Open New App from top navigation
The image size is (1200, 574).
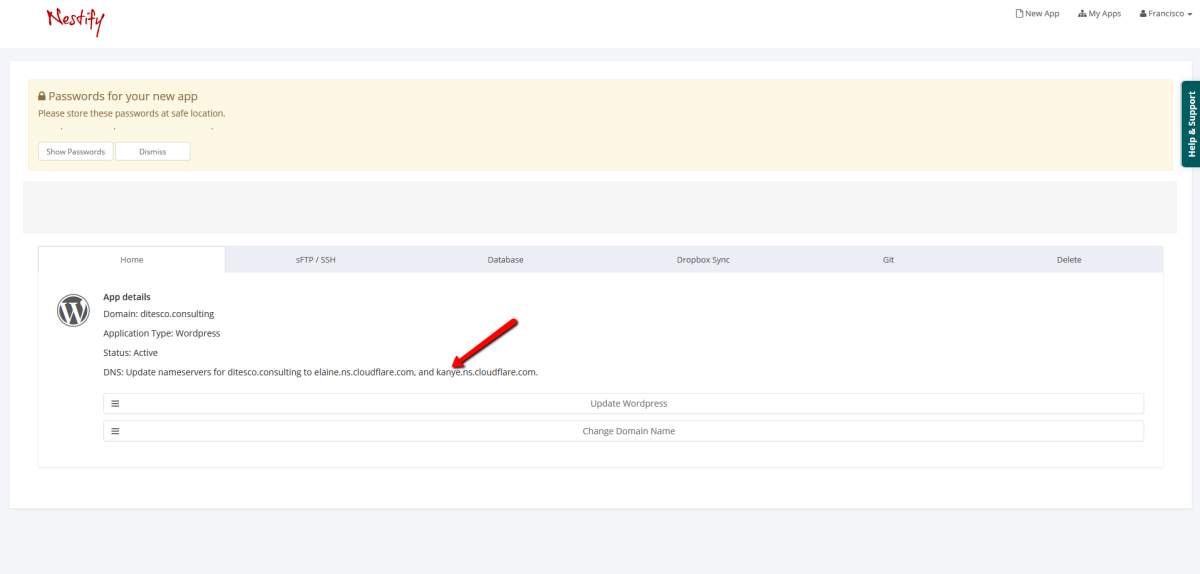click(x=1037, y=14)
